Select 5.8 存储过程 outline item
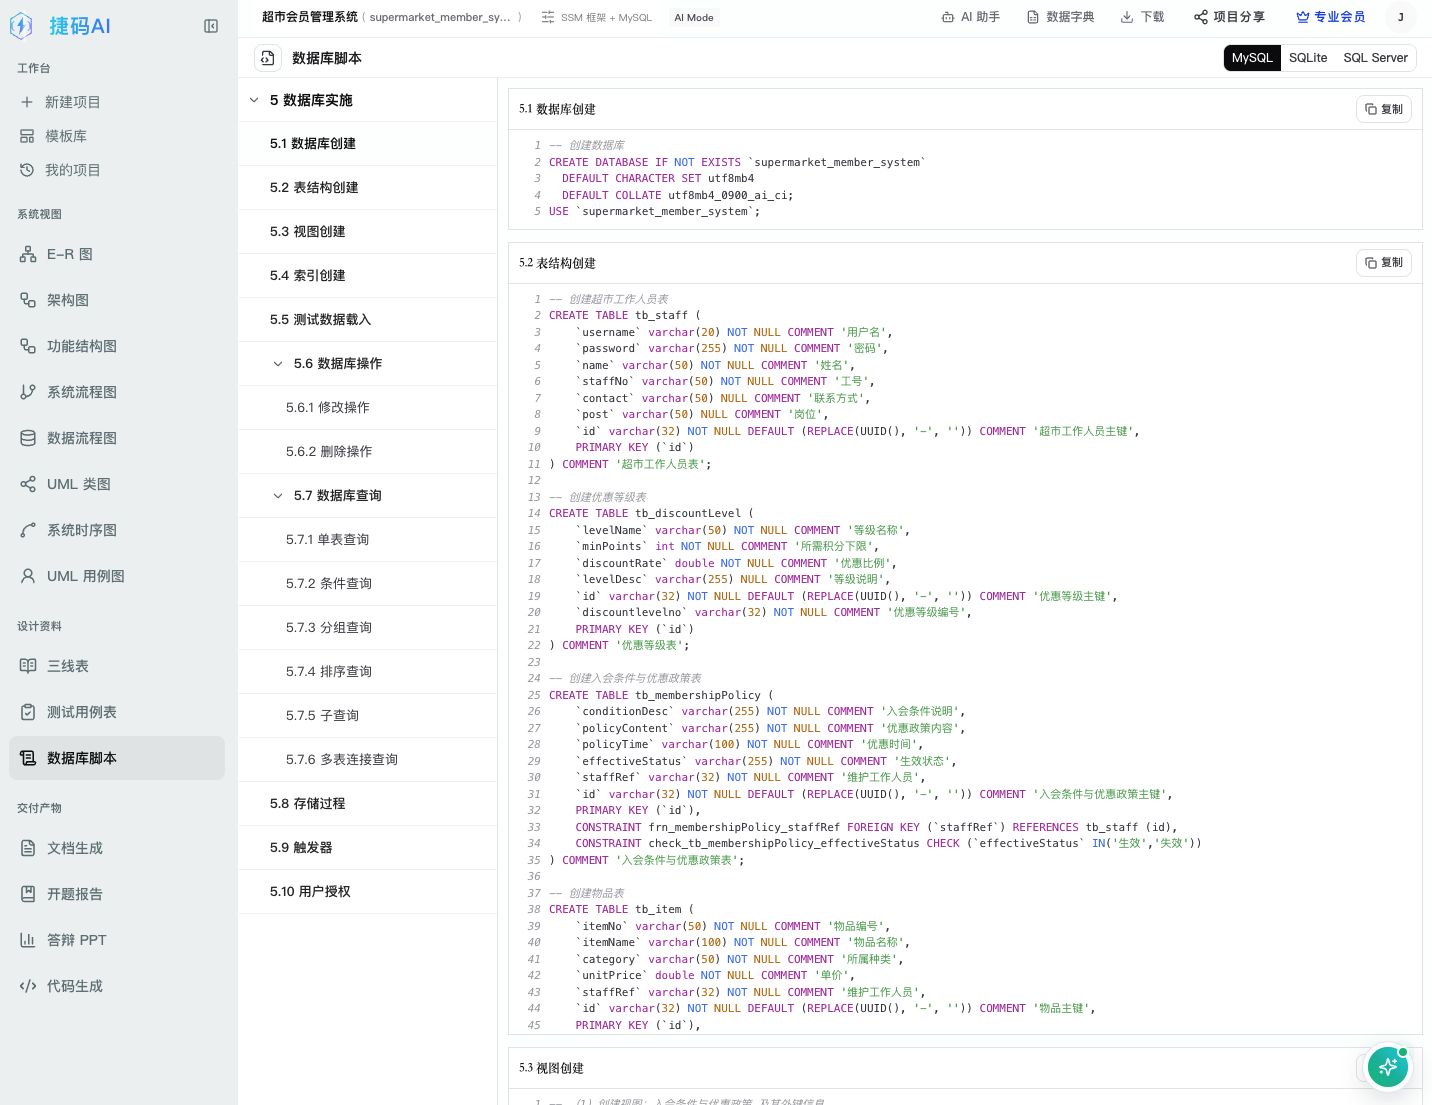 [x=368, y=804]
